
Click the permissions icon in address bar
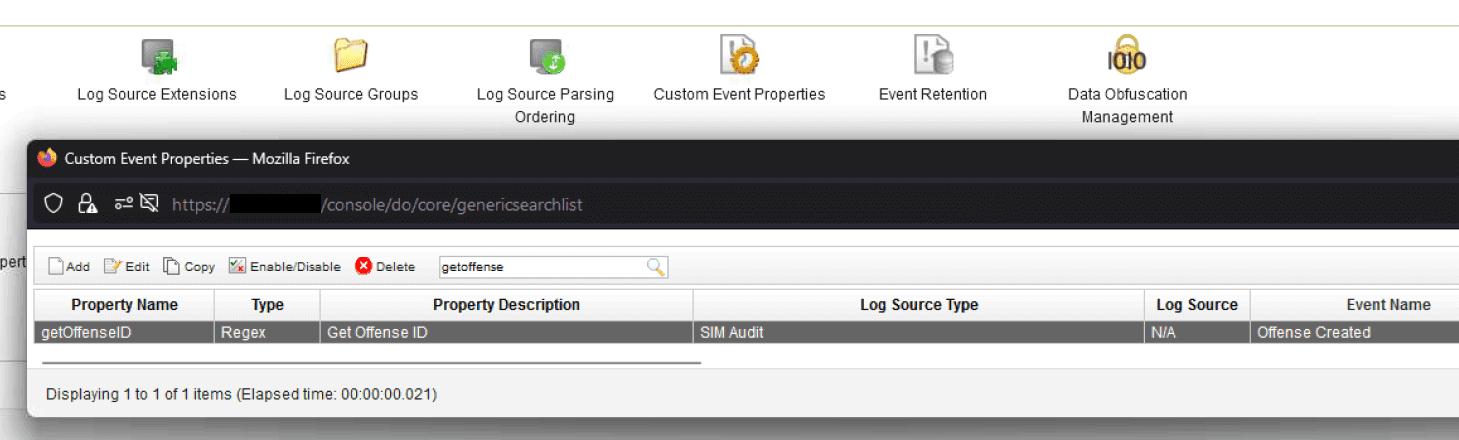coord(123,204)
